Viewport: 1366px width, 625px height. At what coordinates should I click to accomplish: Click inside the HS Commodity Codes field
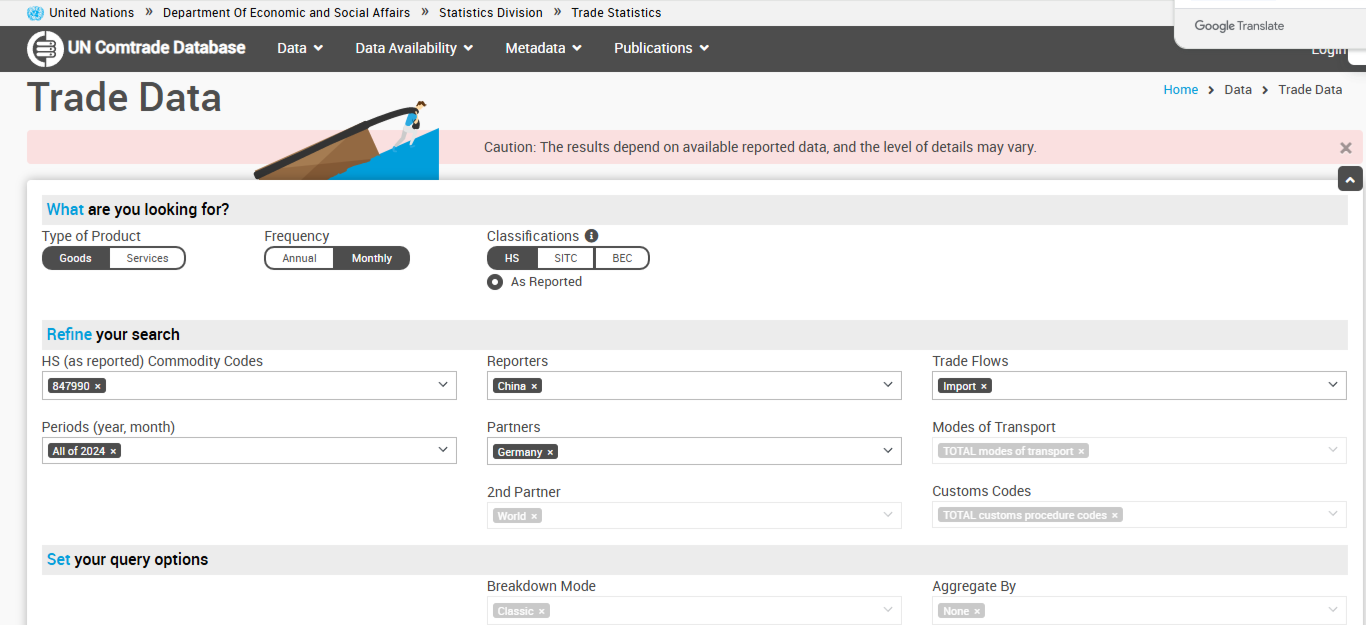(x=249, y=385)
